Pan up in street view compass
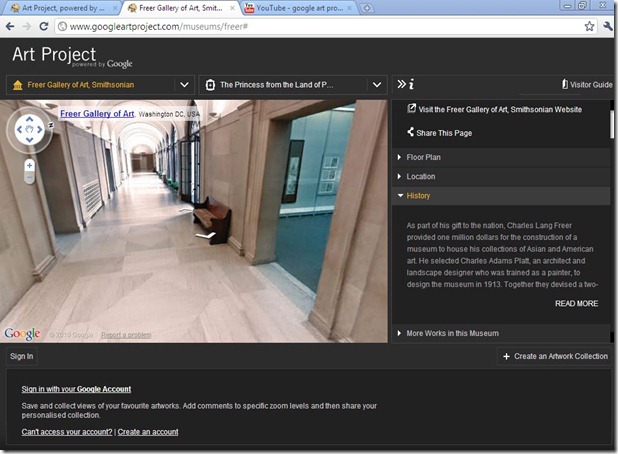This screenshot has height=454, width=618. tap(30, 119)
